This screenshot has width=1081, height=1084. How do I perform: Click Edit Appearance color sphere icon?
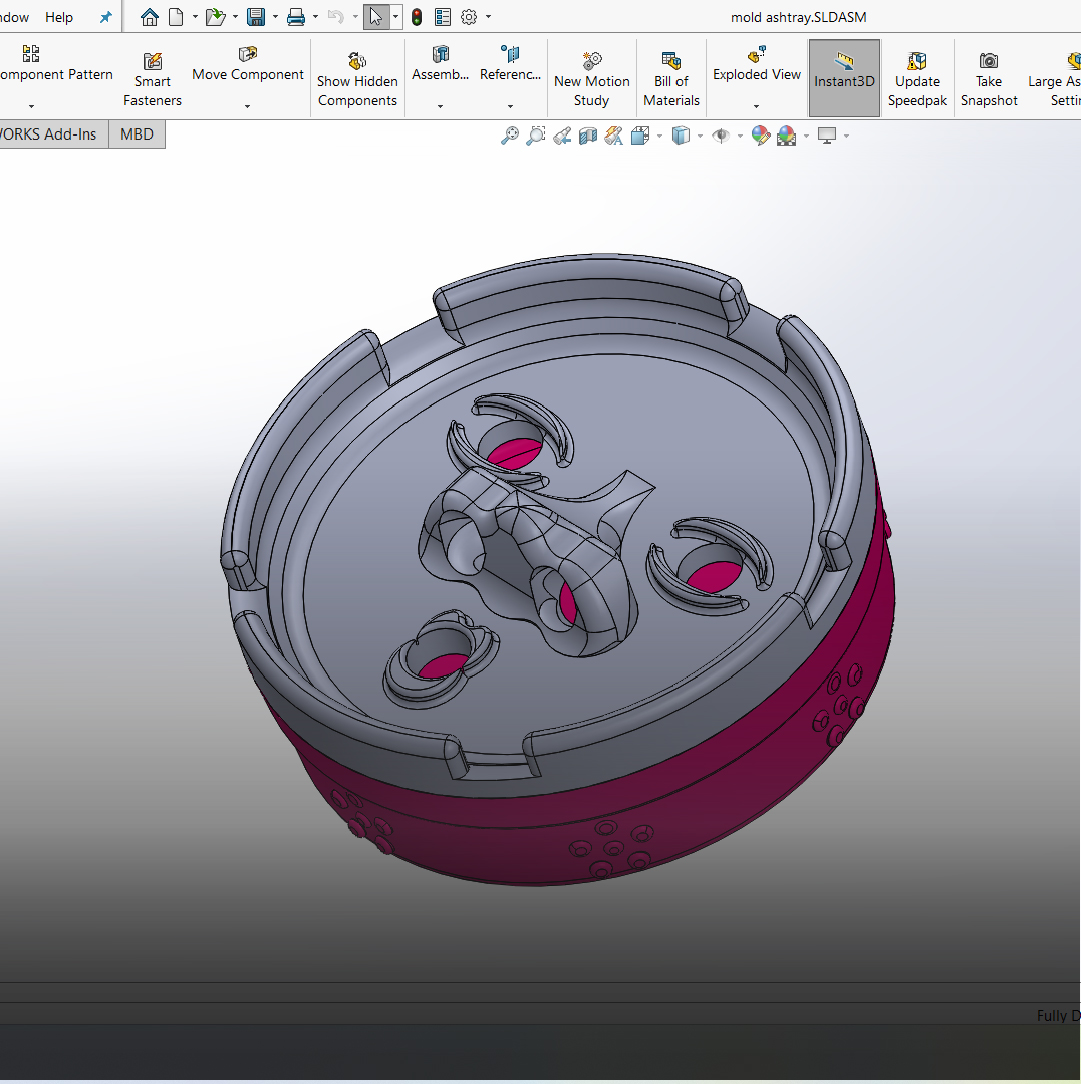pos(761,136)
